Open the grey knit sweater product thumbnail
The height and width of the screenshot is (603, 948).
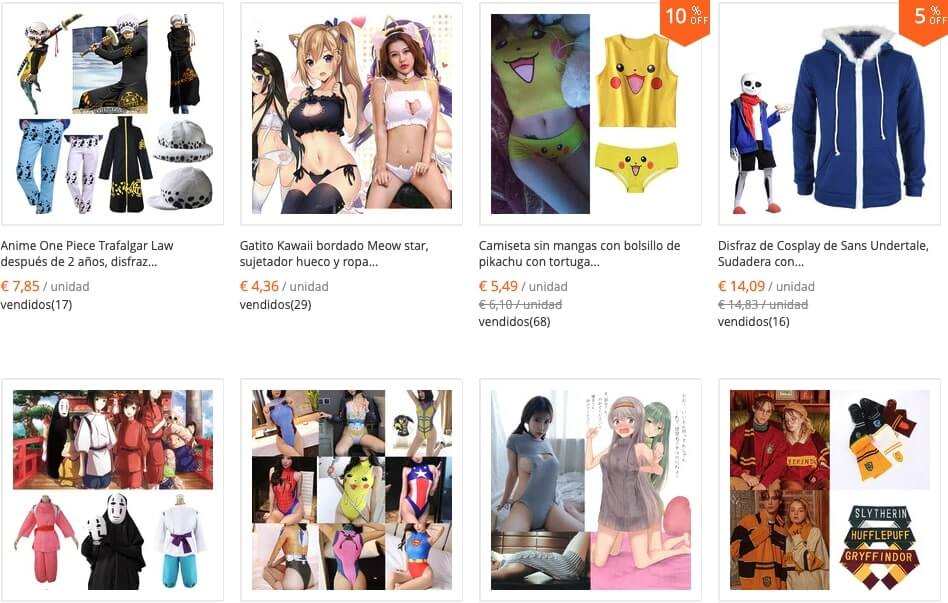591,490
